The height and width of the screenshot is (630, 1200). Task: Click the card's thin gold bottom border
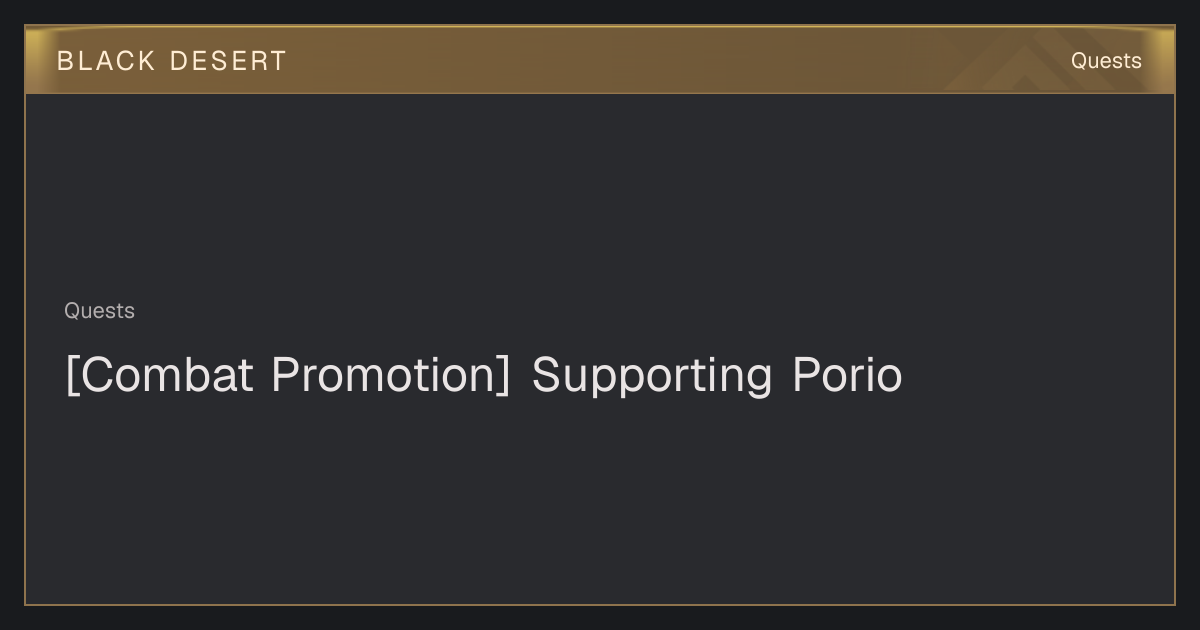click(x=600, y=604)
